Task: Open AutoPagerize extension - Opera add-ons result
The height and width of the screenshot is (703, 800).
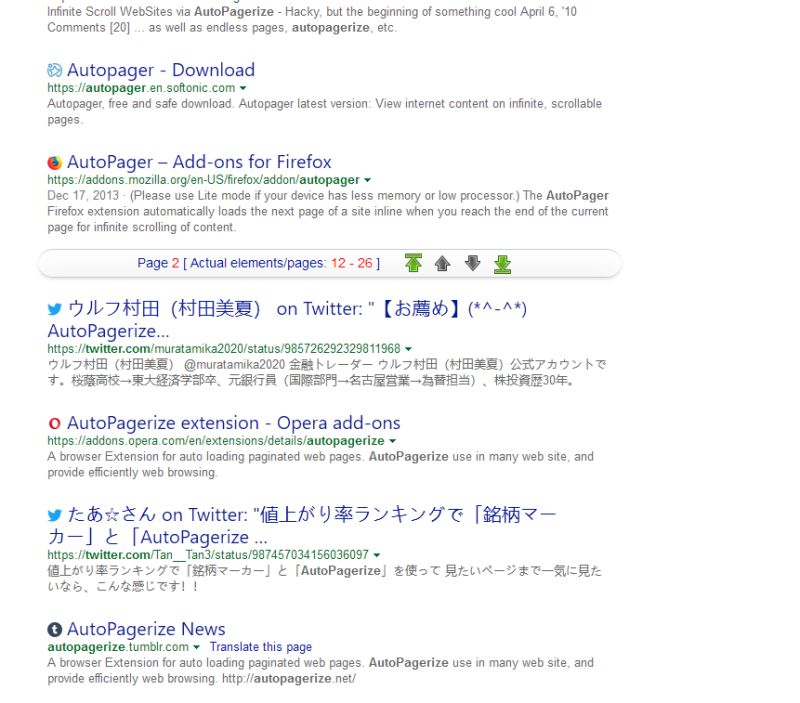Action: [x=234, y=423]
